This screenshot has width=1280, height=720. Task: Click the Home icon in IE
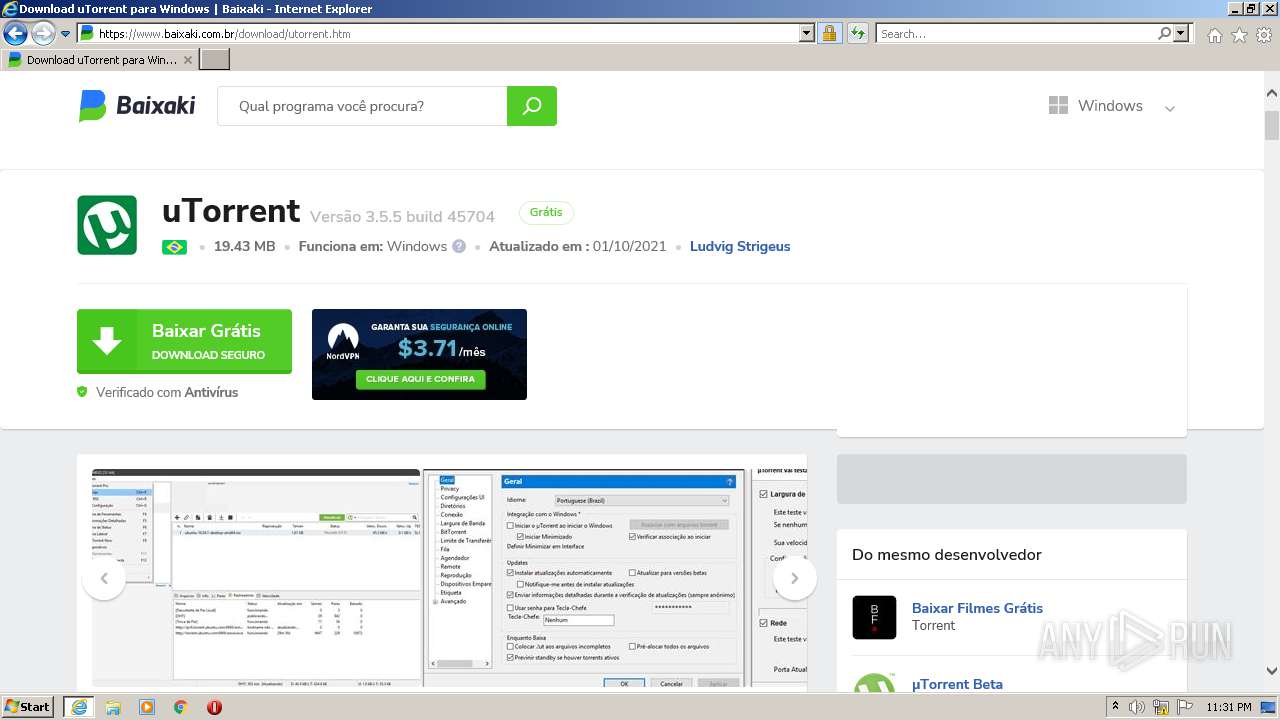(x=1214, y=35)
